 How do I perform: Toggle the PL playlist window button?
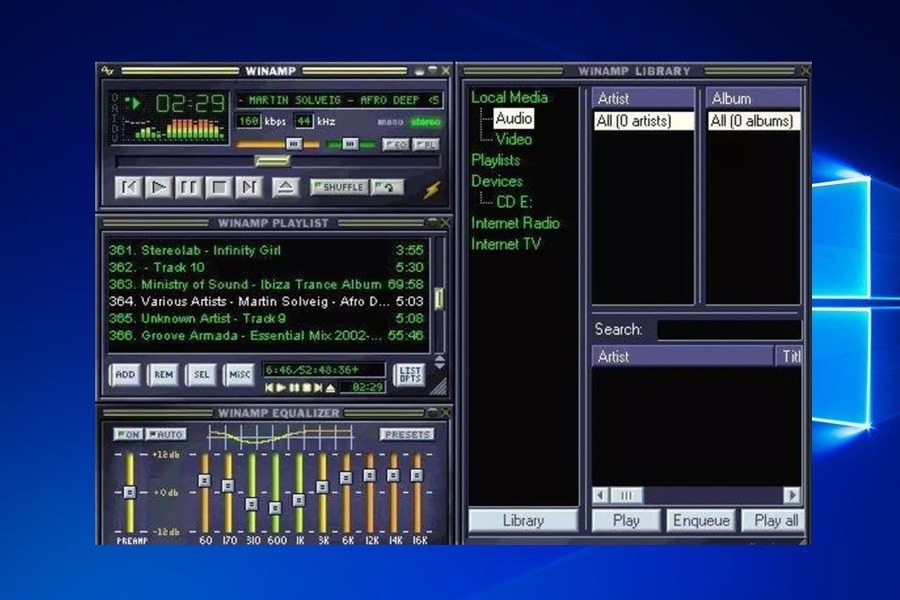pos(426,144)
